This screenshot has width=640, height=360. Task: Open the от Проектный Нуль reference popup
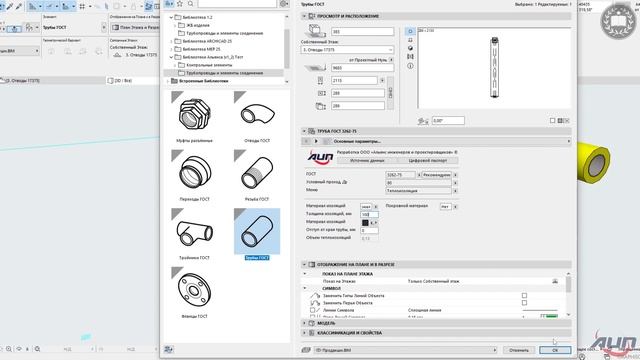click(391, 60)
